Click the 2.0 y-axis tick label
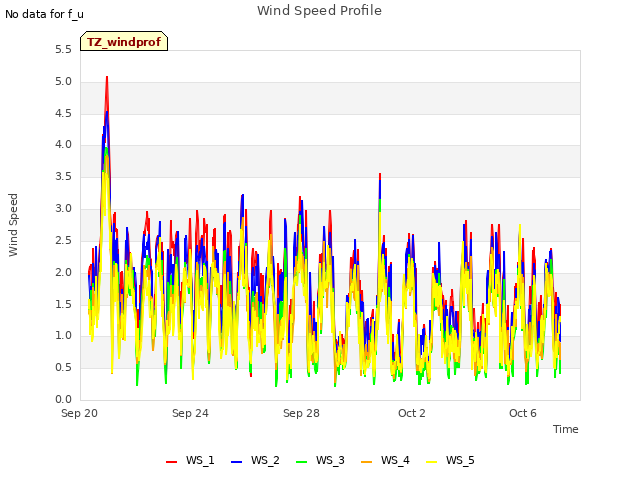This screenshot has height=480, width=640. [63, 272]
